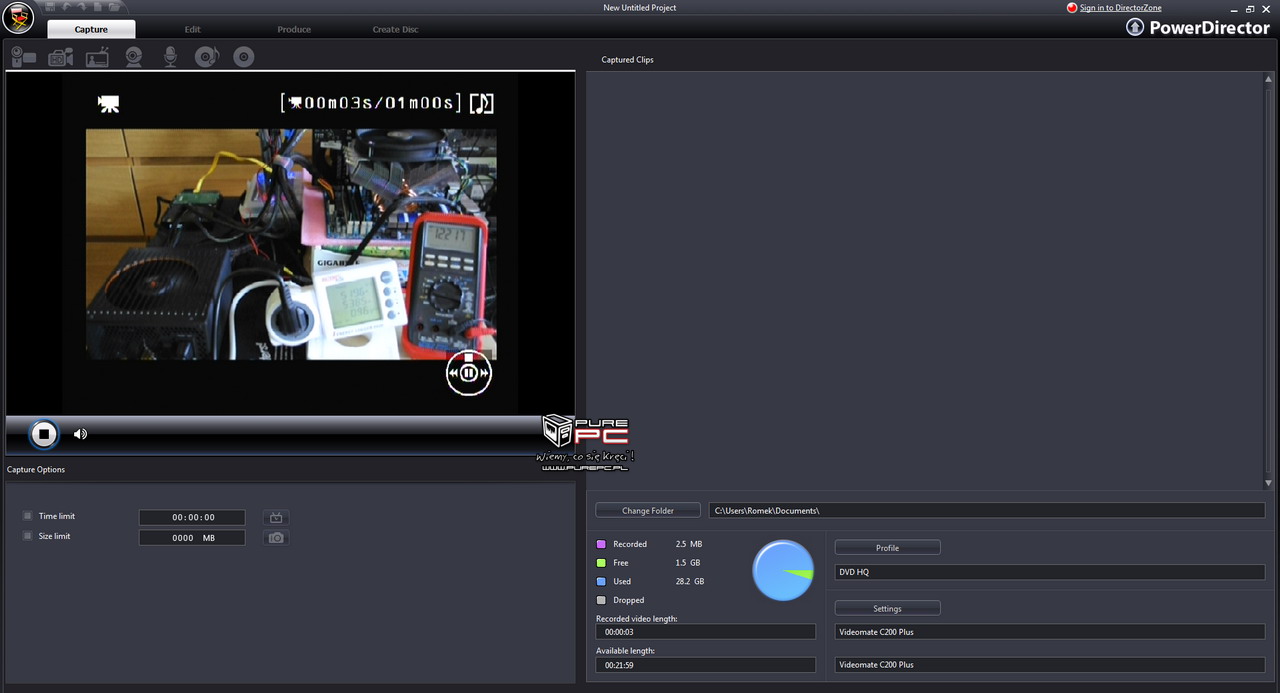This screenshot has width=1280, height=693.
Task: Select capture from DV camcorder icon
Action: pyautogui.click(x=23, y=57)
